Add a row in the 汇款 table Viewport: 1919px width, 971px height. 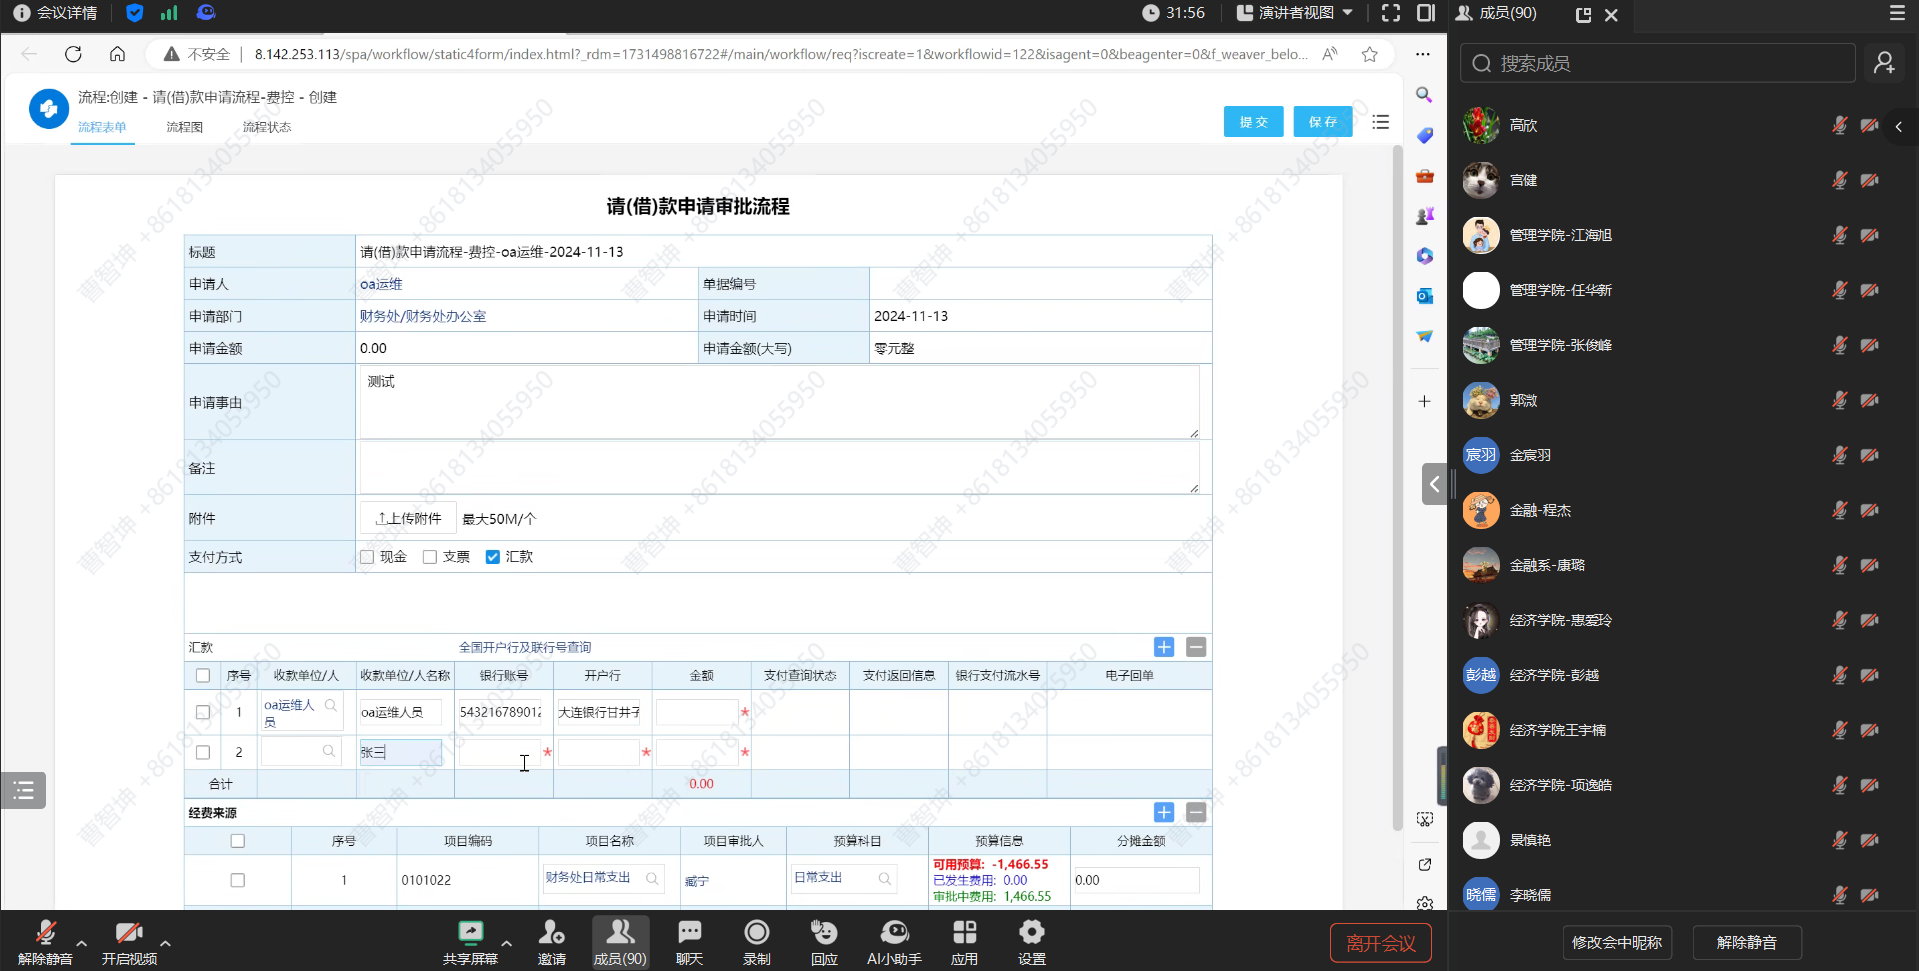tap(1164, 647)
